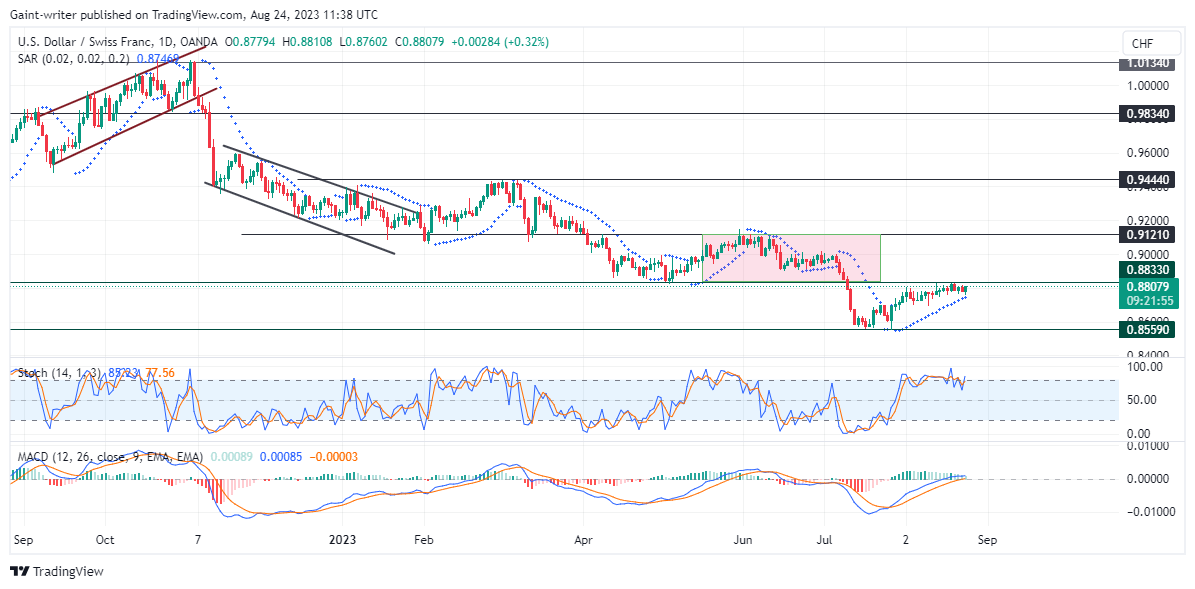
Task: Click the TradingView logo at bottom left
Action: 56,571
